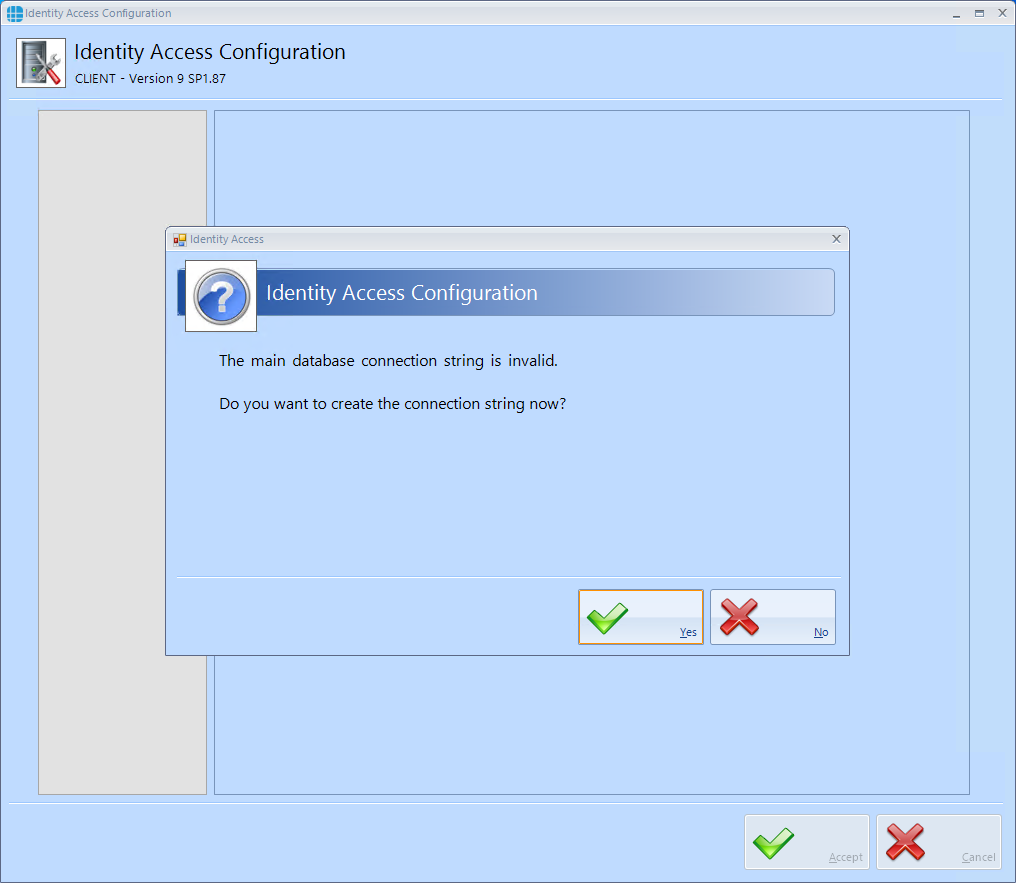Click the 'CLIENT - Version 9 SP1.87' label
Viewport: 1016px width, 883px height.
click(150, 78)
